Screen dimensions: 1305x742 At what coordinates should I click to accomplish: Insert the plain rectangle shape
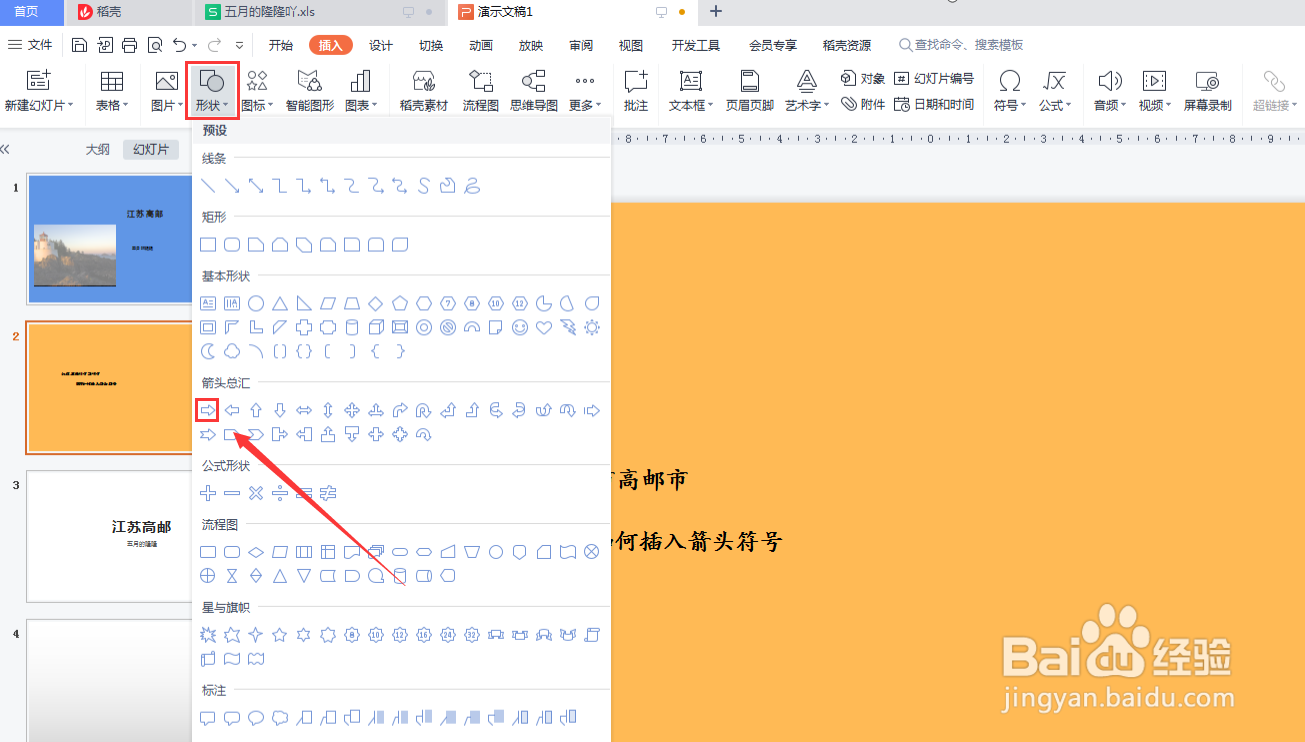point(208,244)
